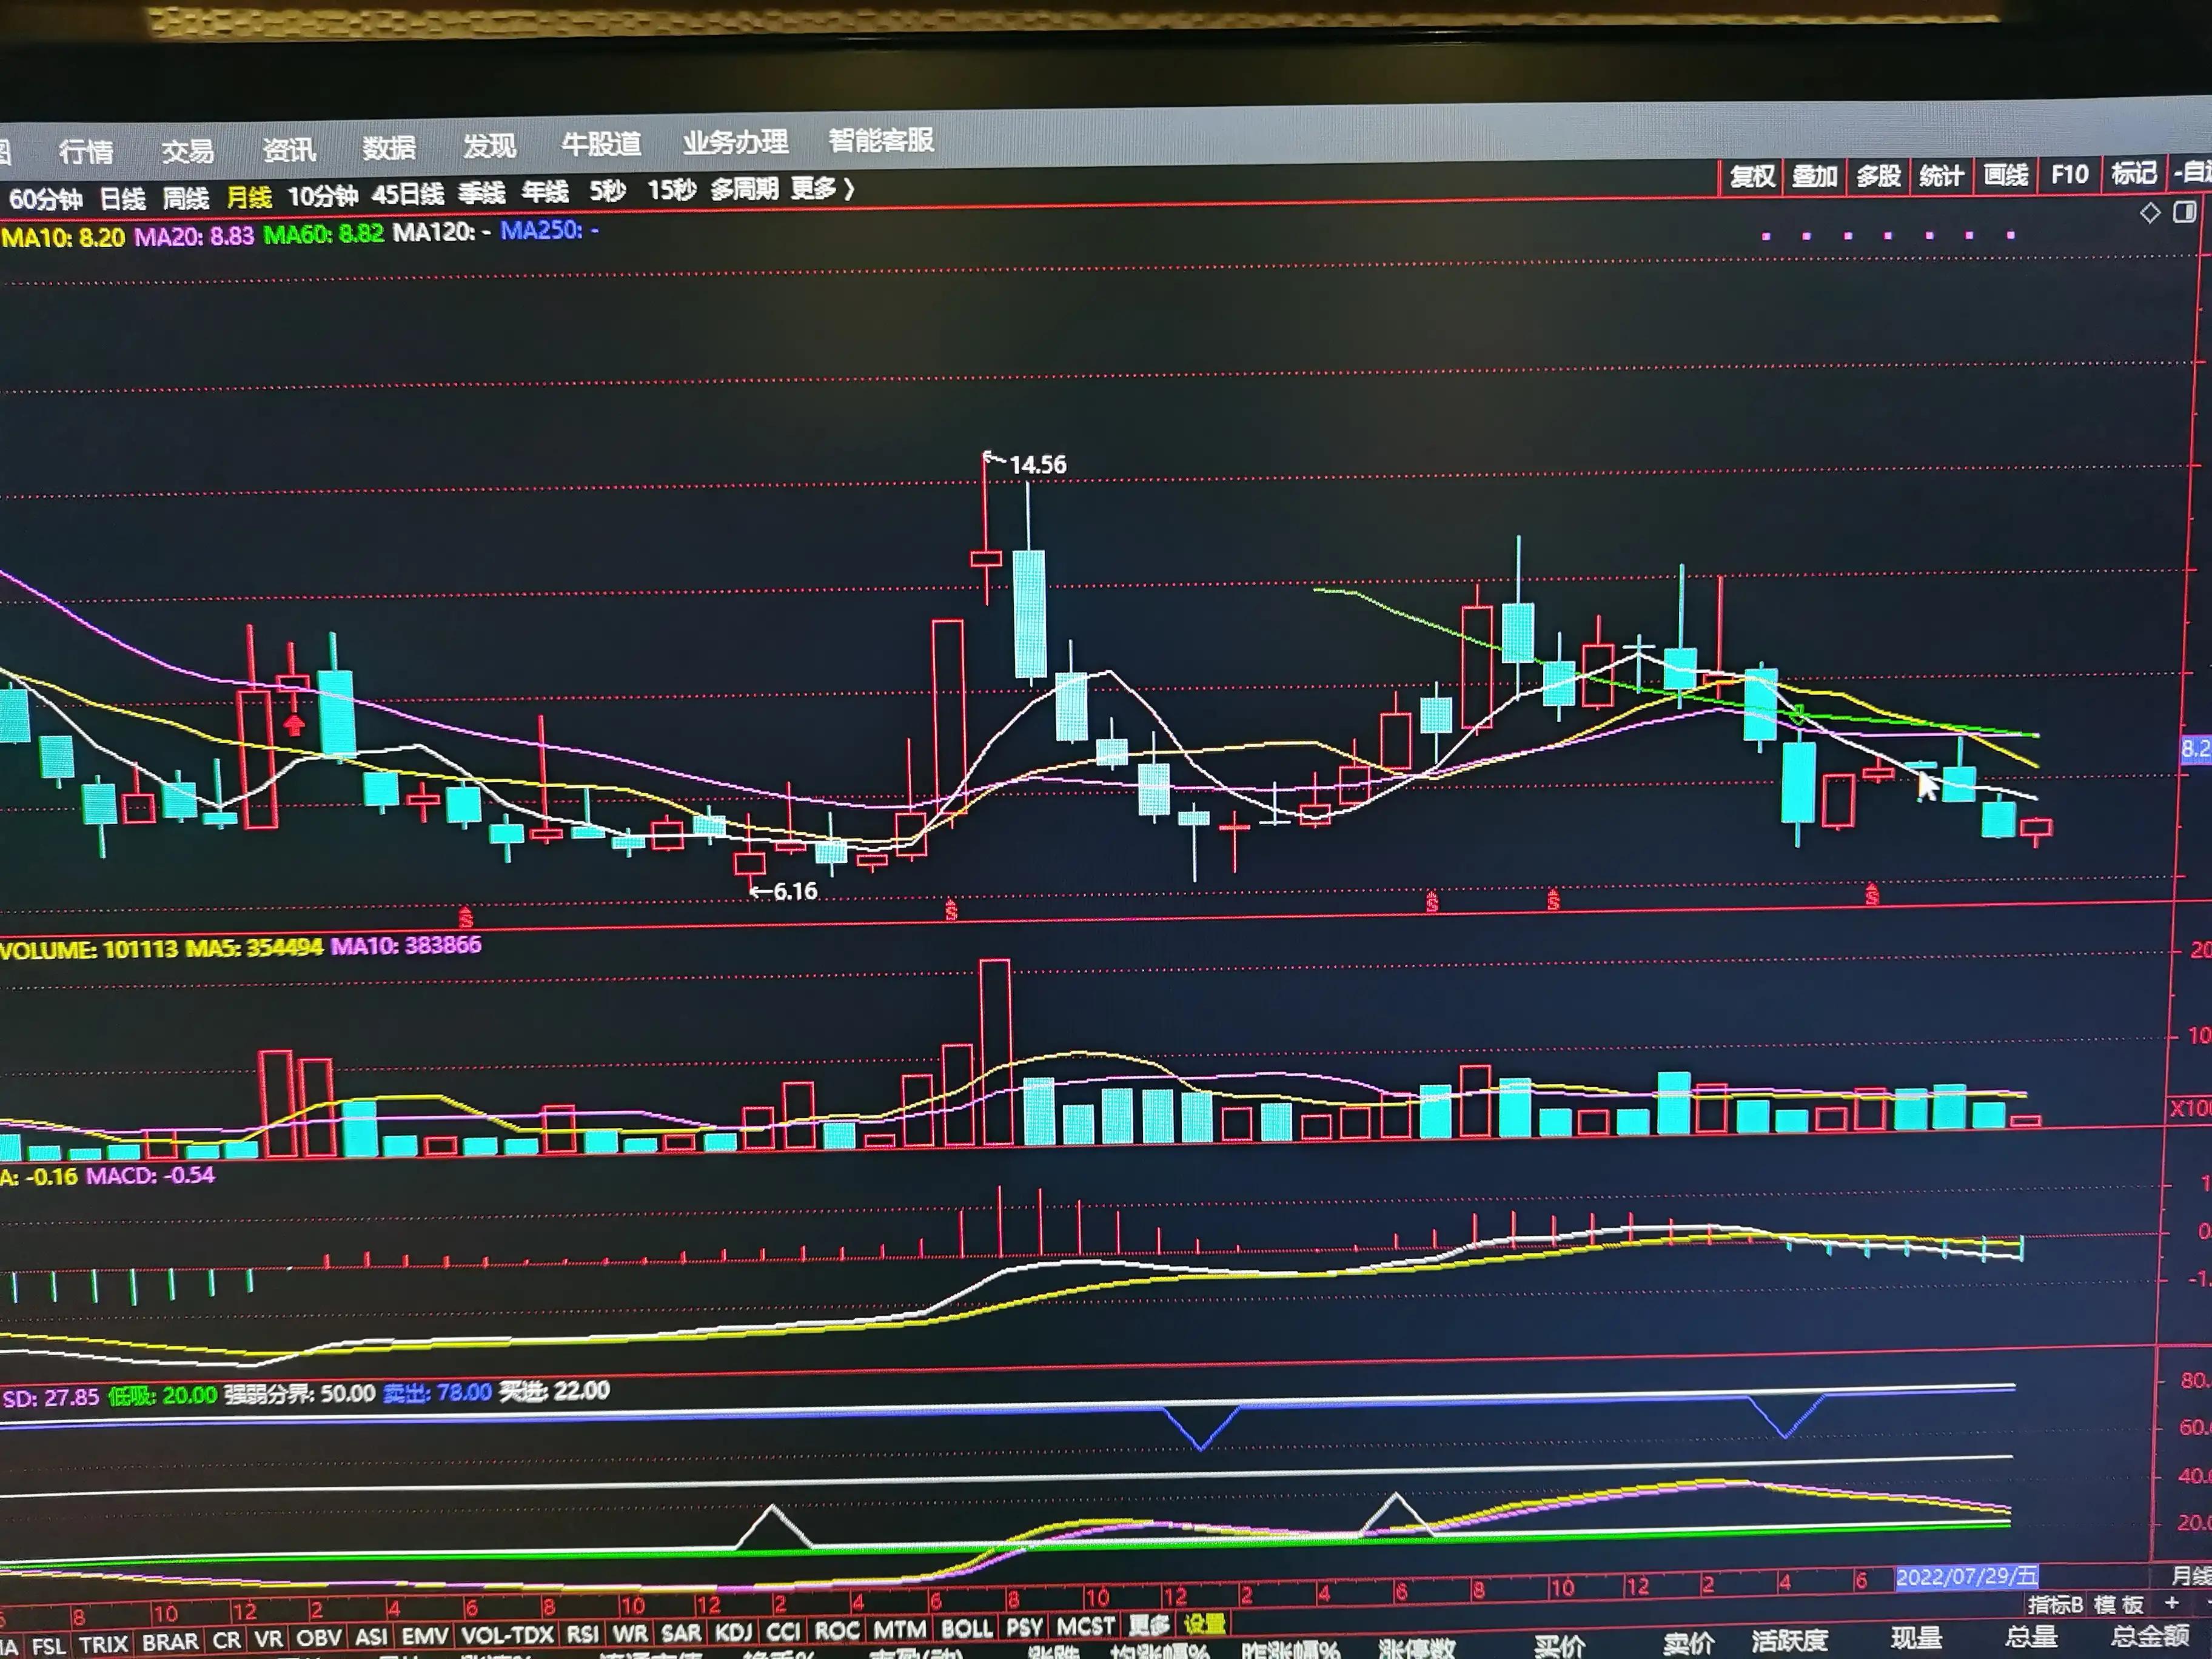The image size is (2212, 1659).
Task: Click the 2022/07/29 date label on the time axis
Action: [x=1966, y=1577]
